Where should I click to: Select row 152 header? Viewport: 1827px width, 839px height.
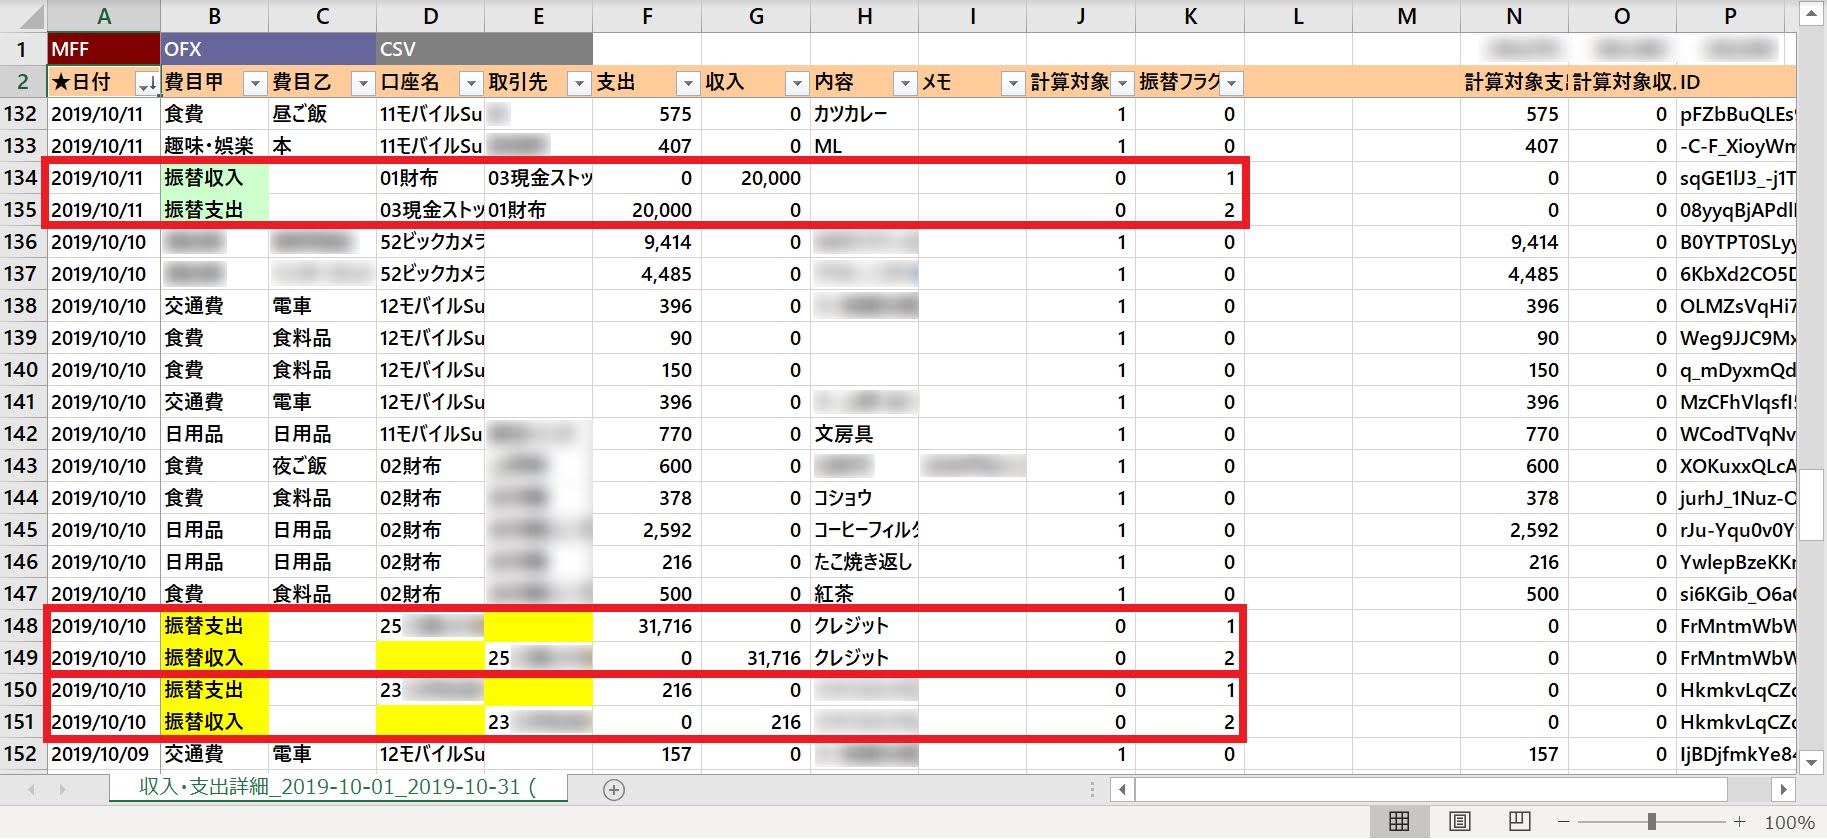[x=21, y=754]
